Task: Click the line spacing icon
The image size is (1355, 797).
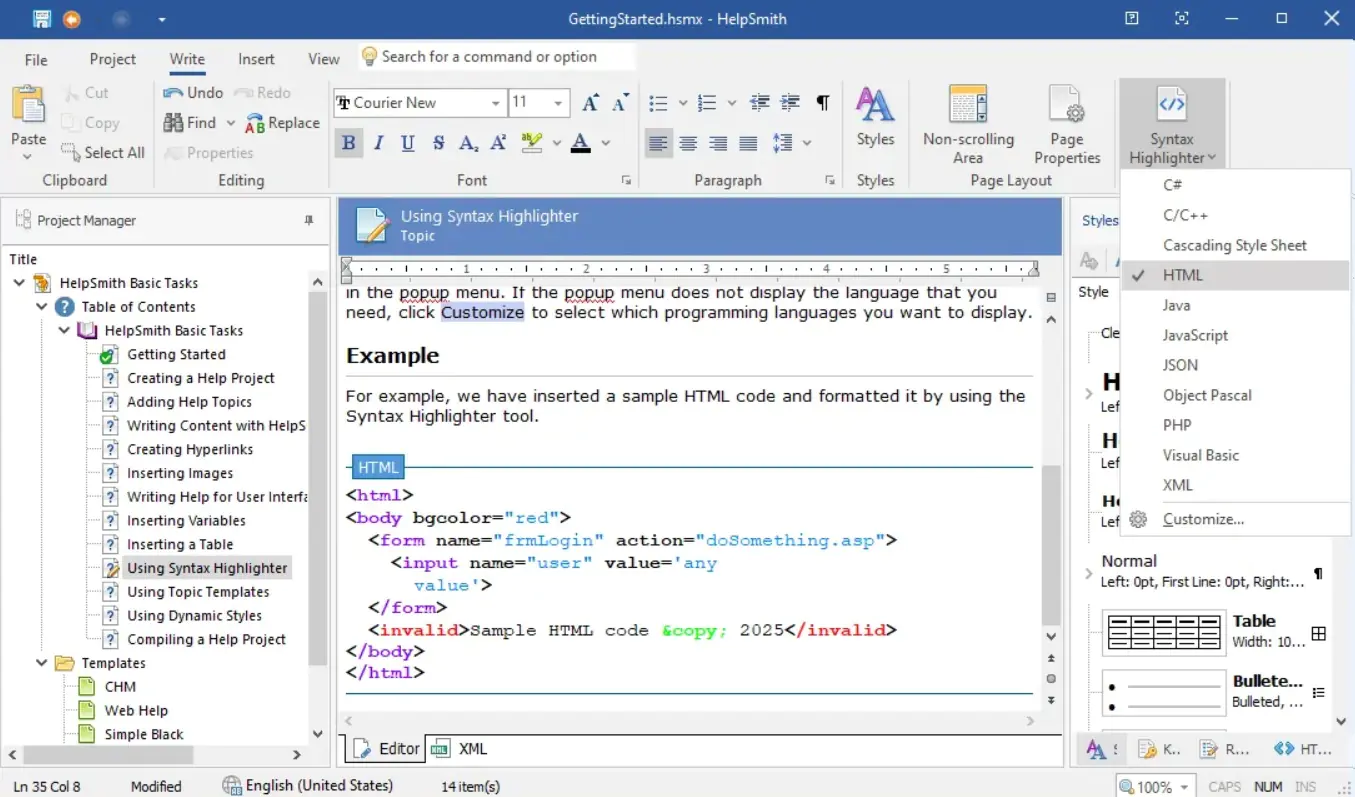Action: [783, 143]
